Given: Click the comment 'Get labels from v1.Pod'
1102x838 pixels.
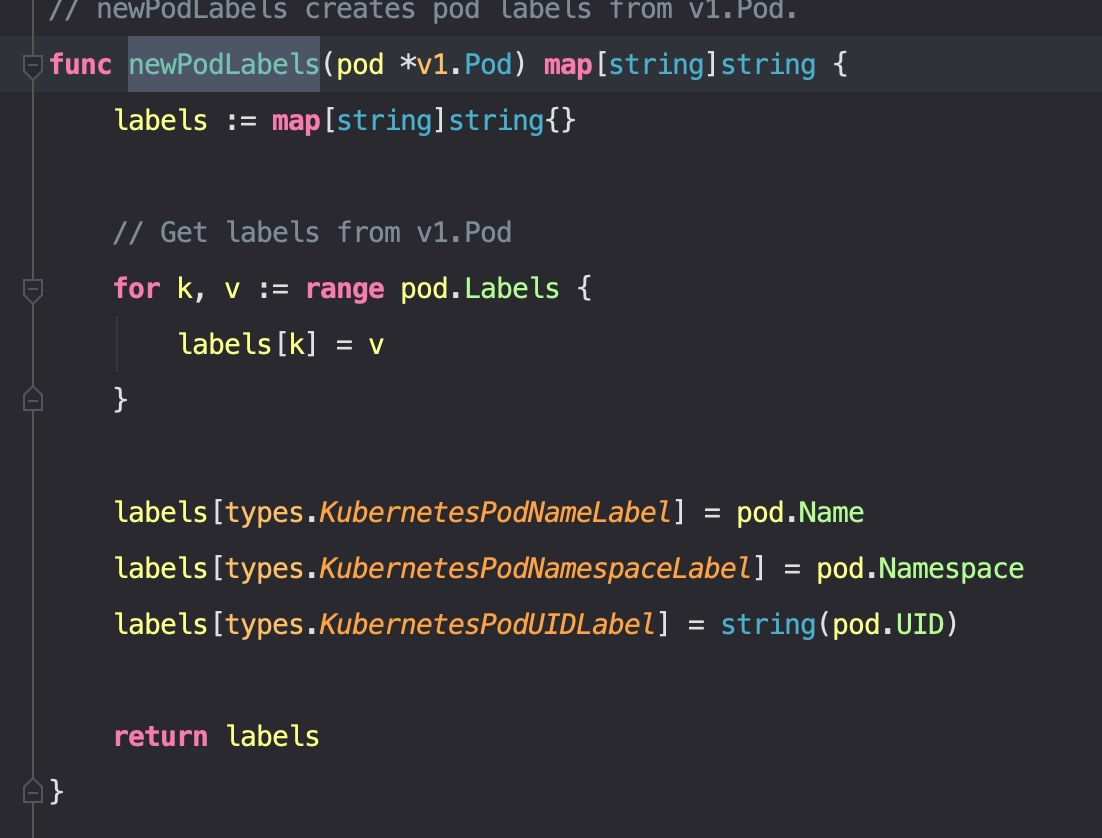Looking at the screenshot, I should pyautogui.click(x=312, y=232).
